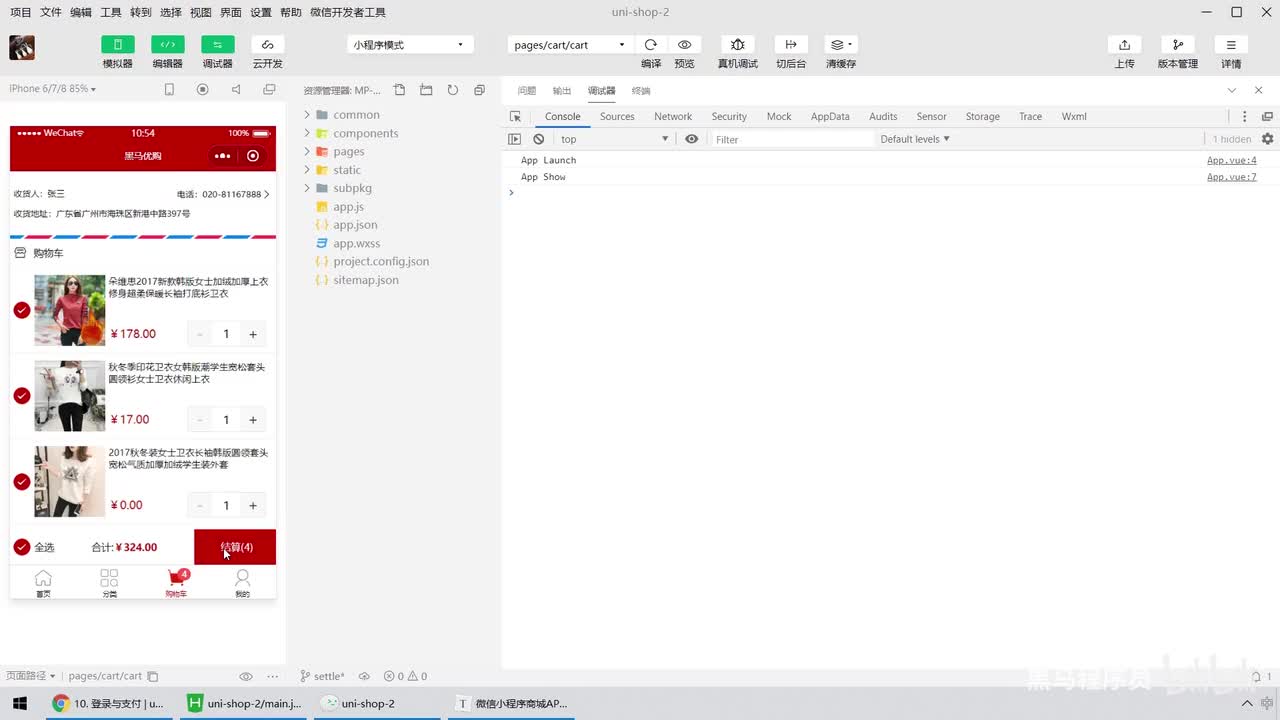Click the console Filter input field
The image size is (1280, 720).
(x=790, y=139)
